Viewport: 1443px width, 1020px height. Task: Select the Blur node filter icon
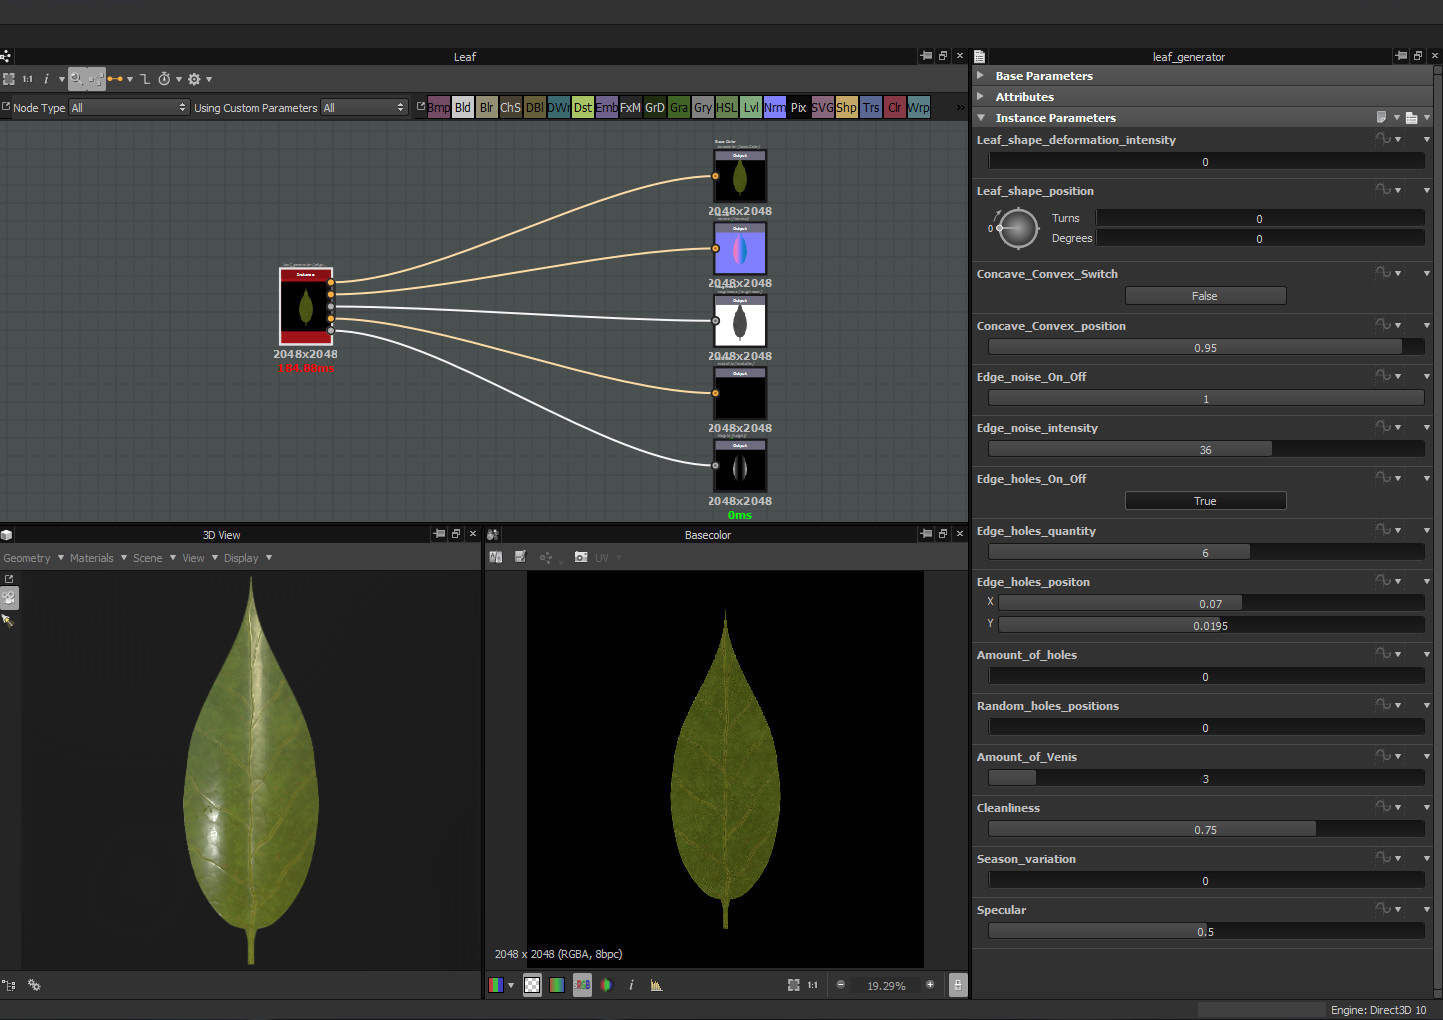487,107
